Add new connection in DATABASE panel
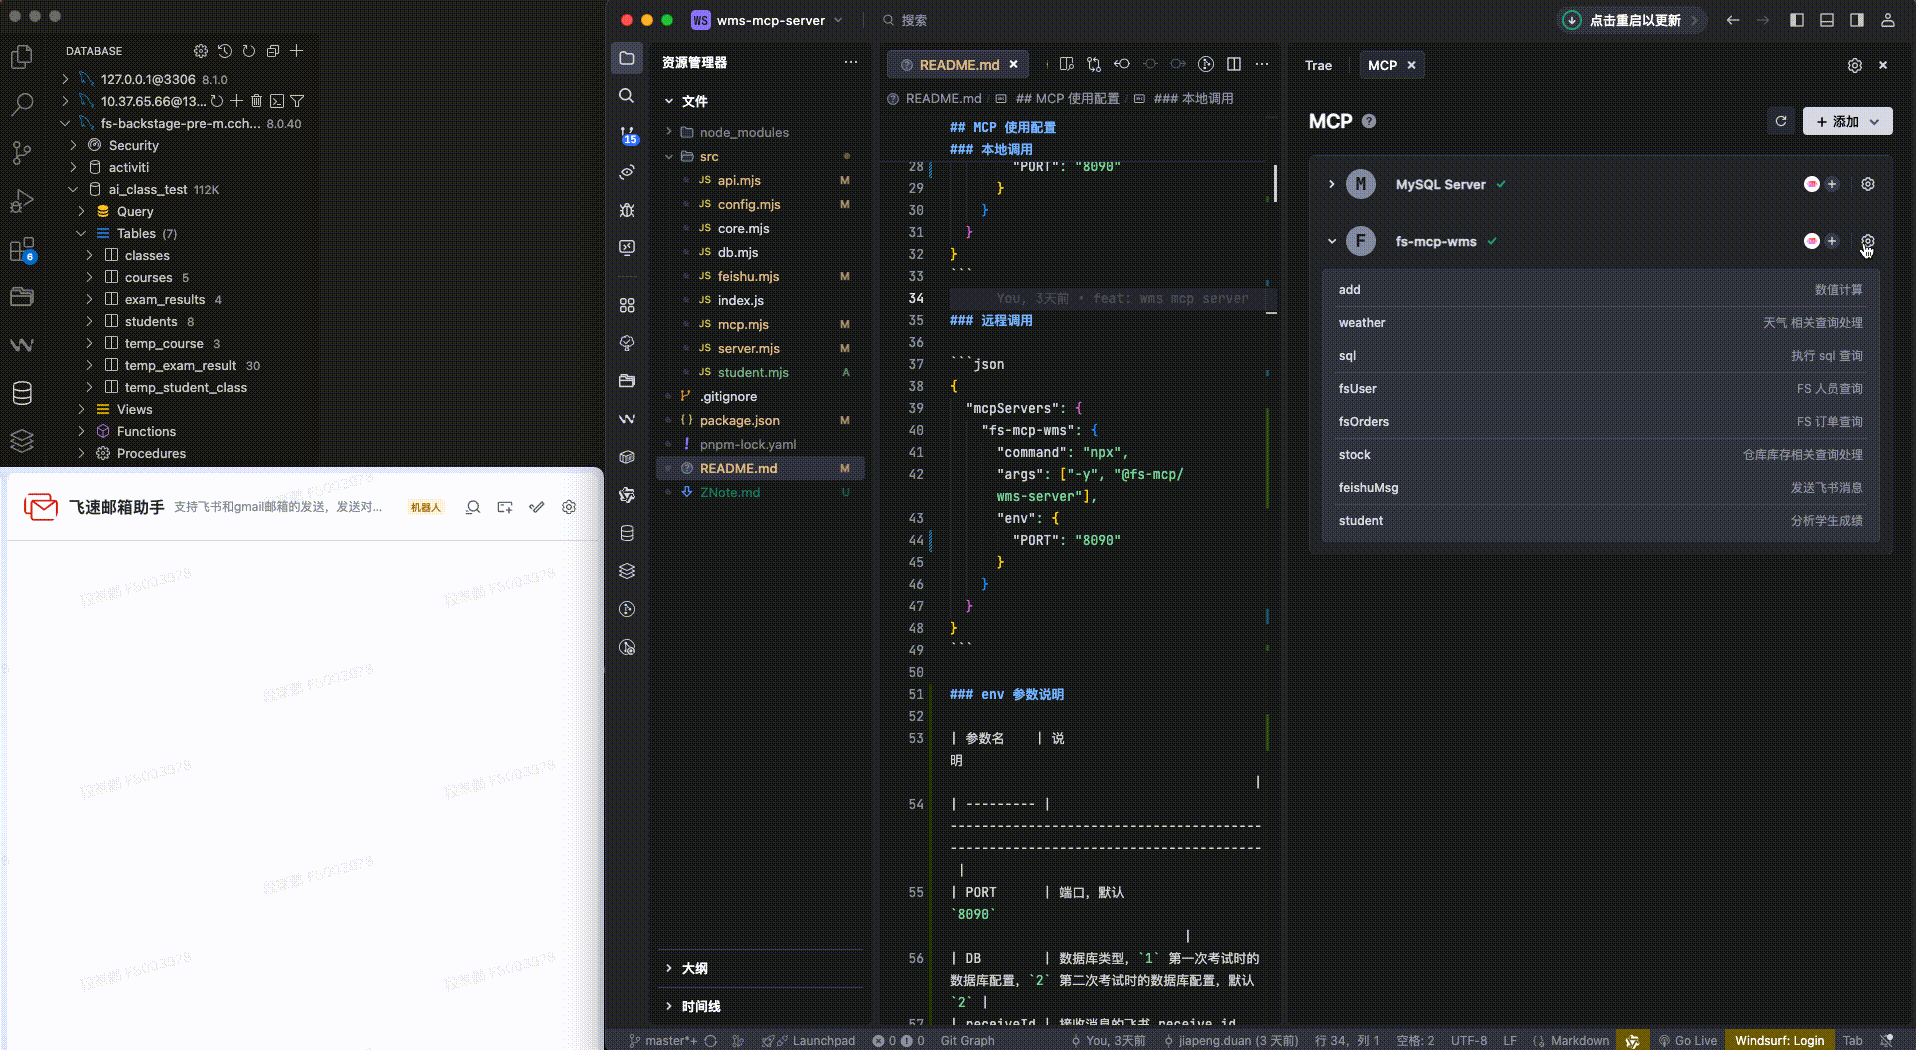1916x1050 pixels. tap(297, 51)
